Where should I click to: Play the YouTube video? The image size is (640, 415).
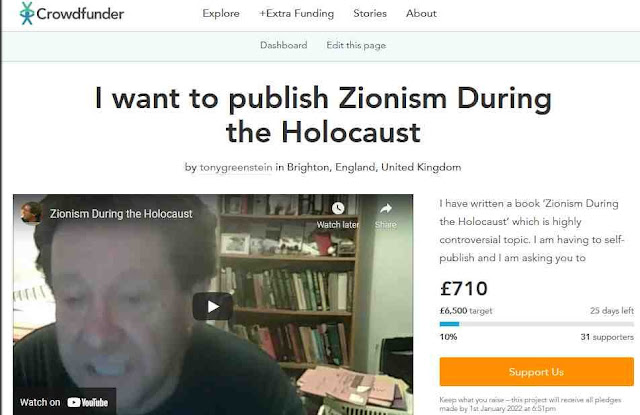pos(213,306)
